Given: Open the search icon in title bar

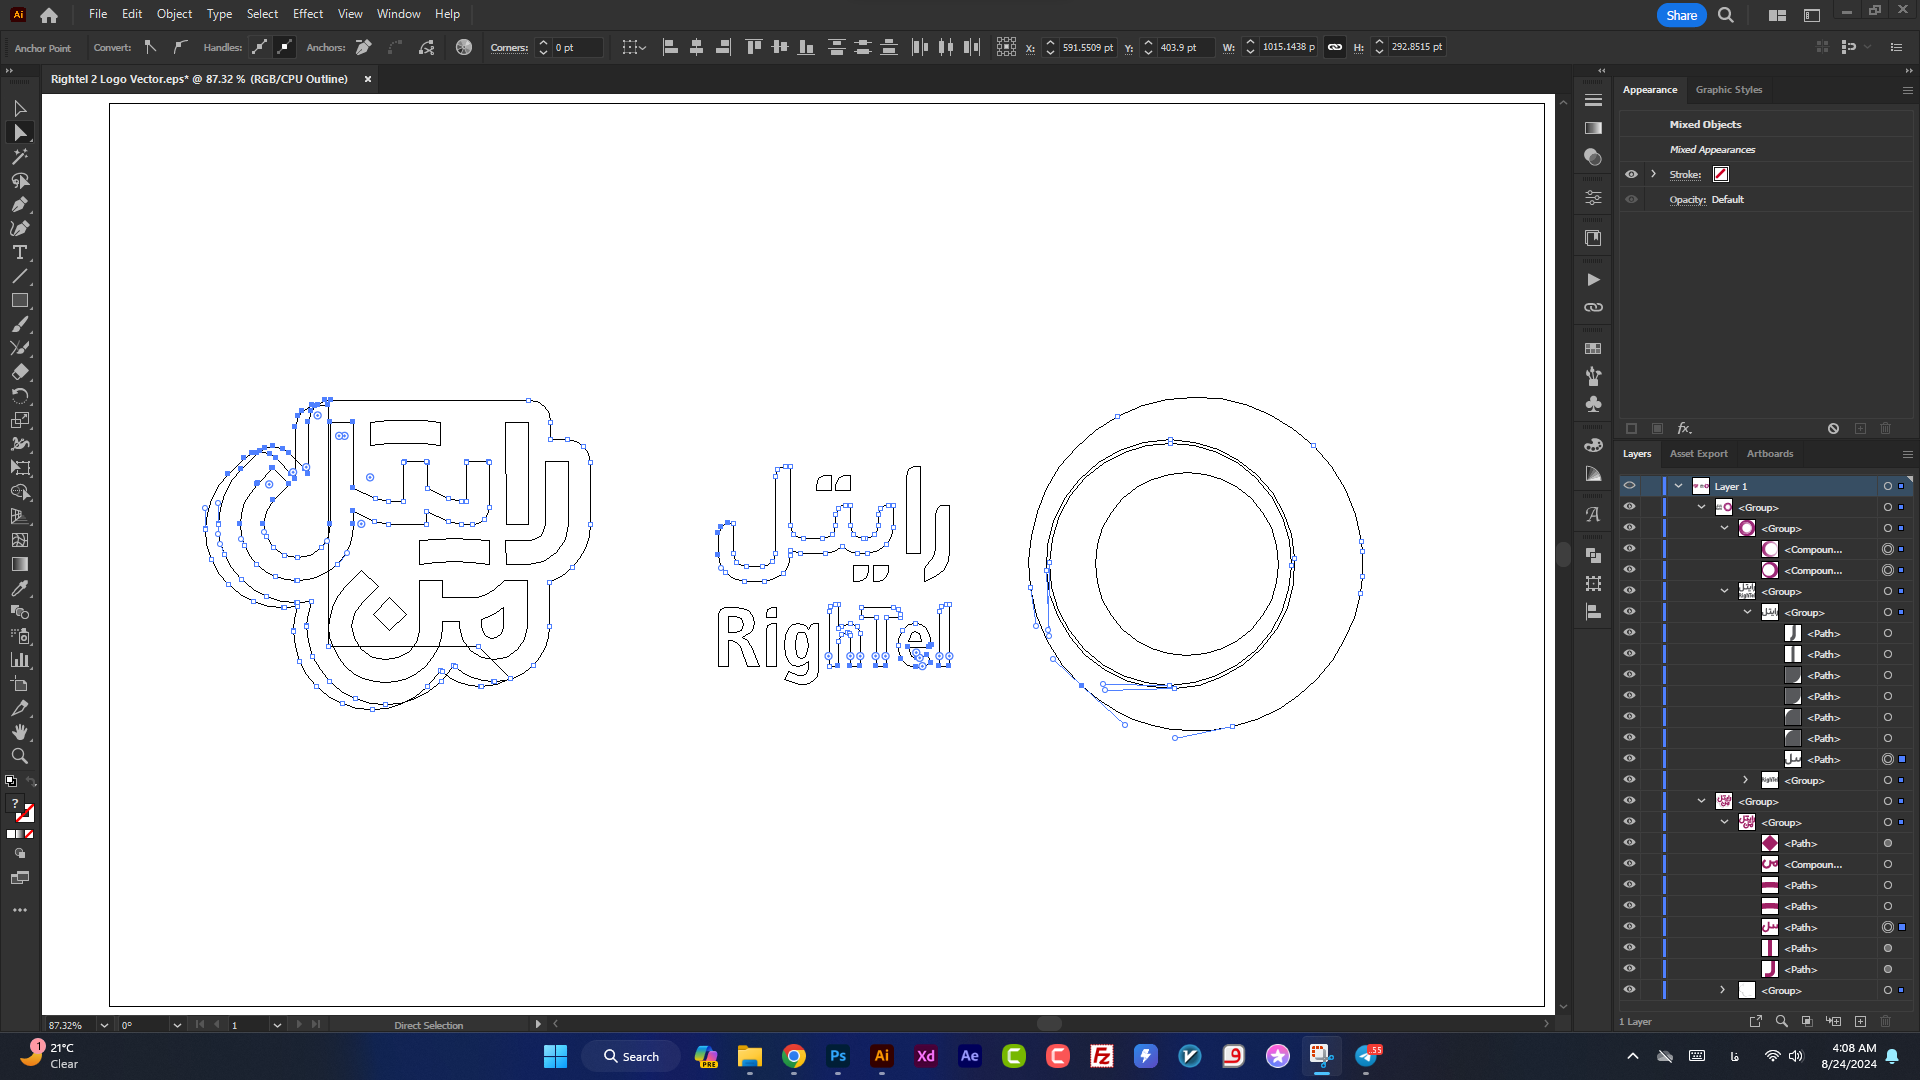Looking at the screenshot, I should [1726, 15].
